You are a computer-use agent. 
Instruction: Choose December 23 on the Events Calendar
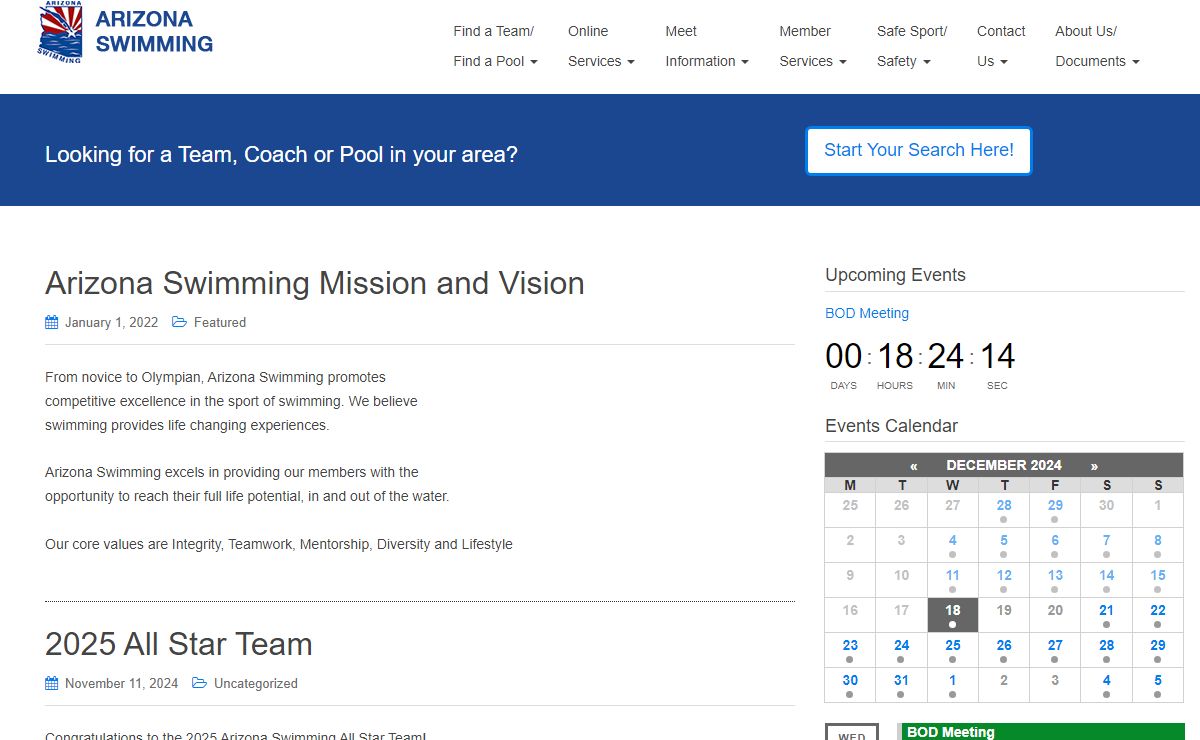pos(850,650)
